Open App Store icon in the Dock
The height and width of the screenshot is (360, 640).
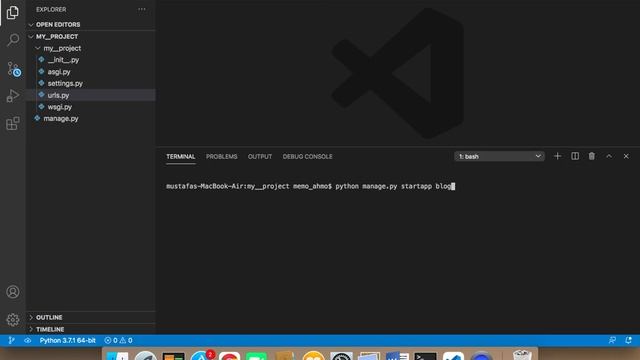201,356
